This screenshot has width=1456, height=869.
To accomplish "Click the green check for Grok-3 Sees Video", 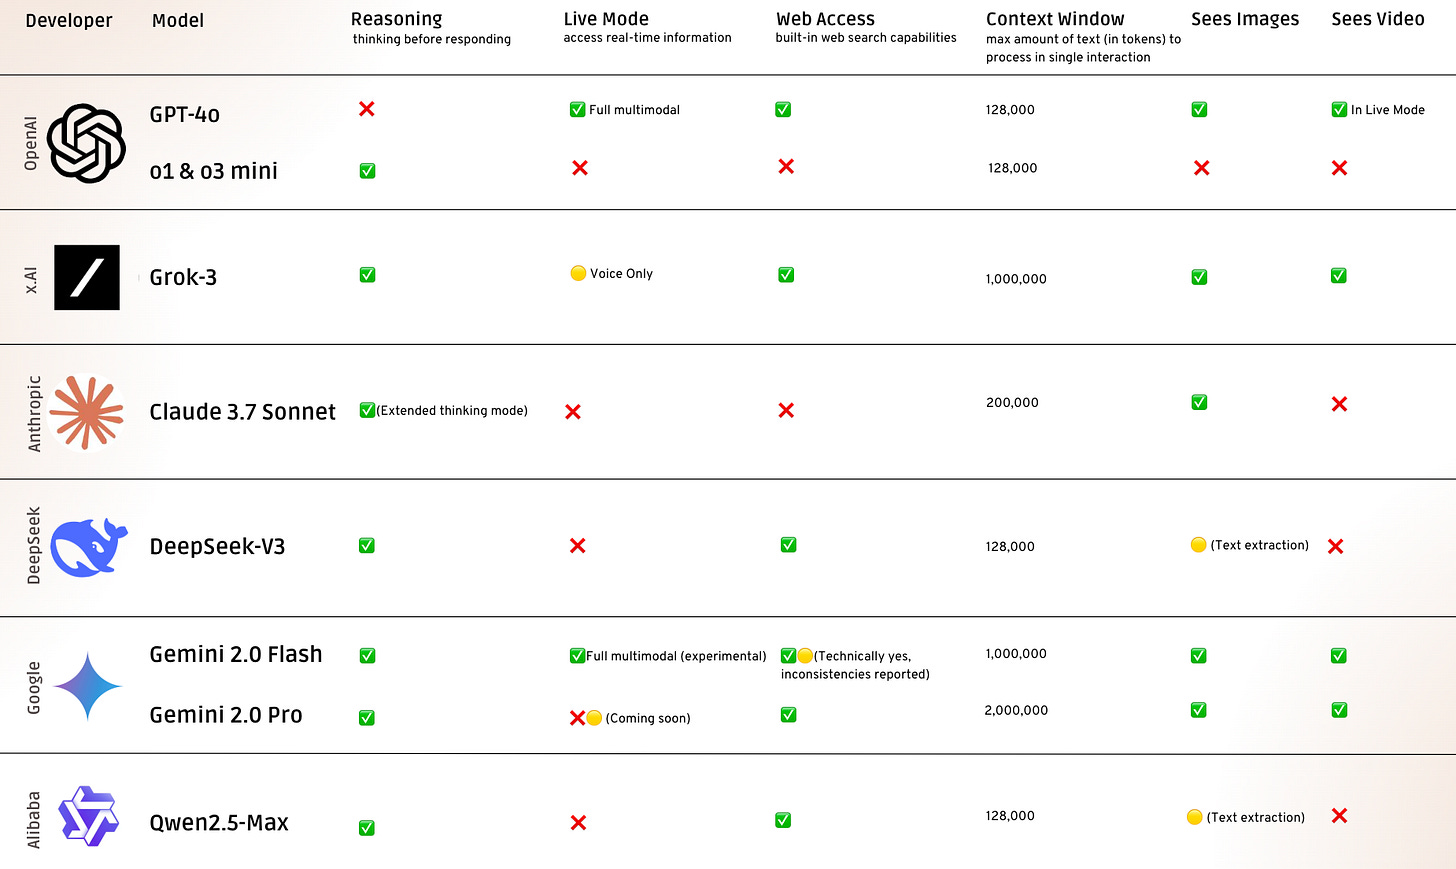I will point(1339,275).
